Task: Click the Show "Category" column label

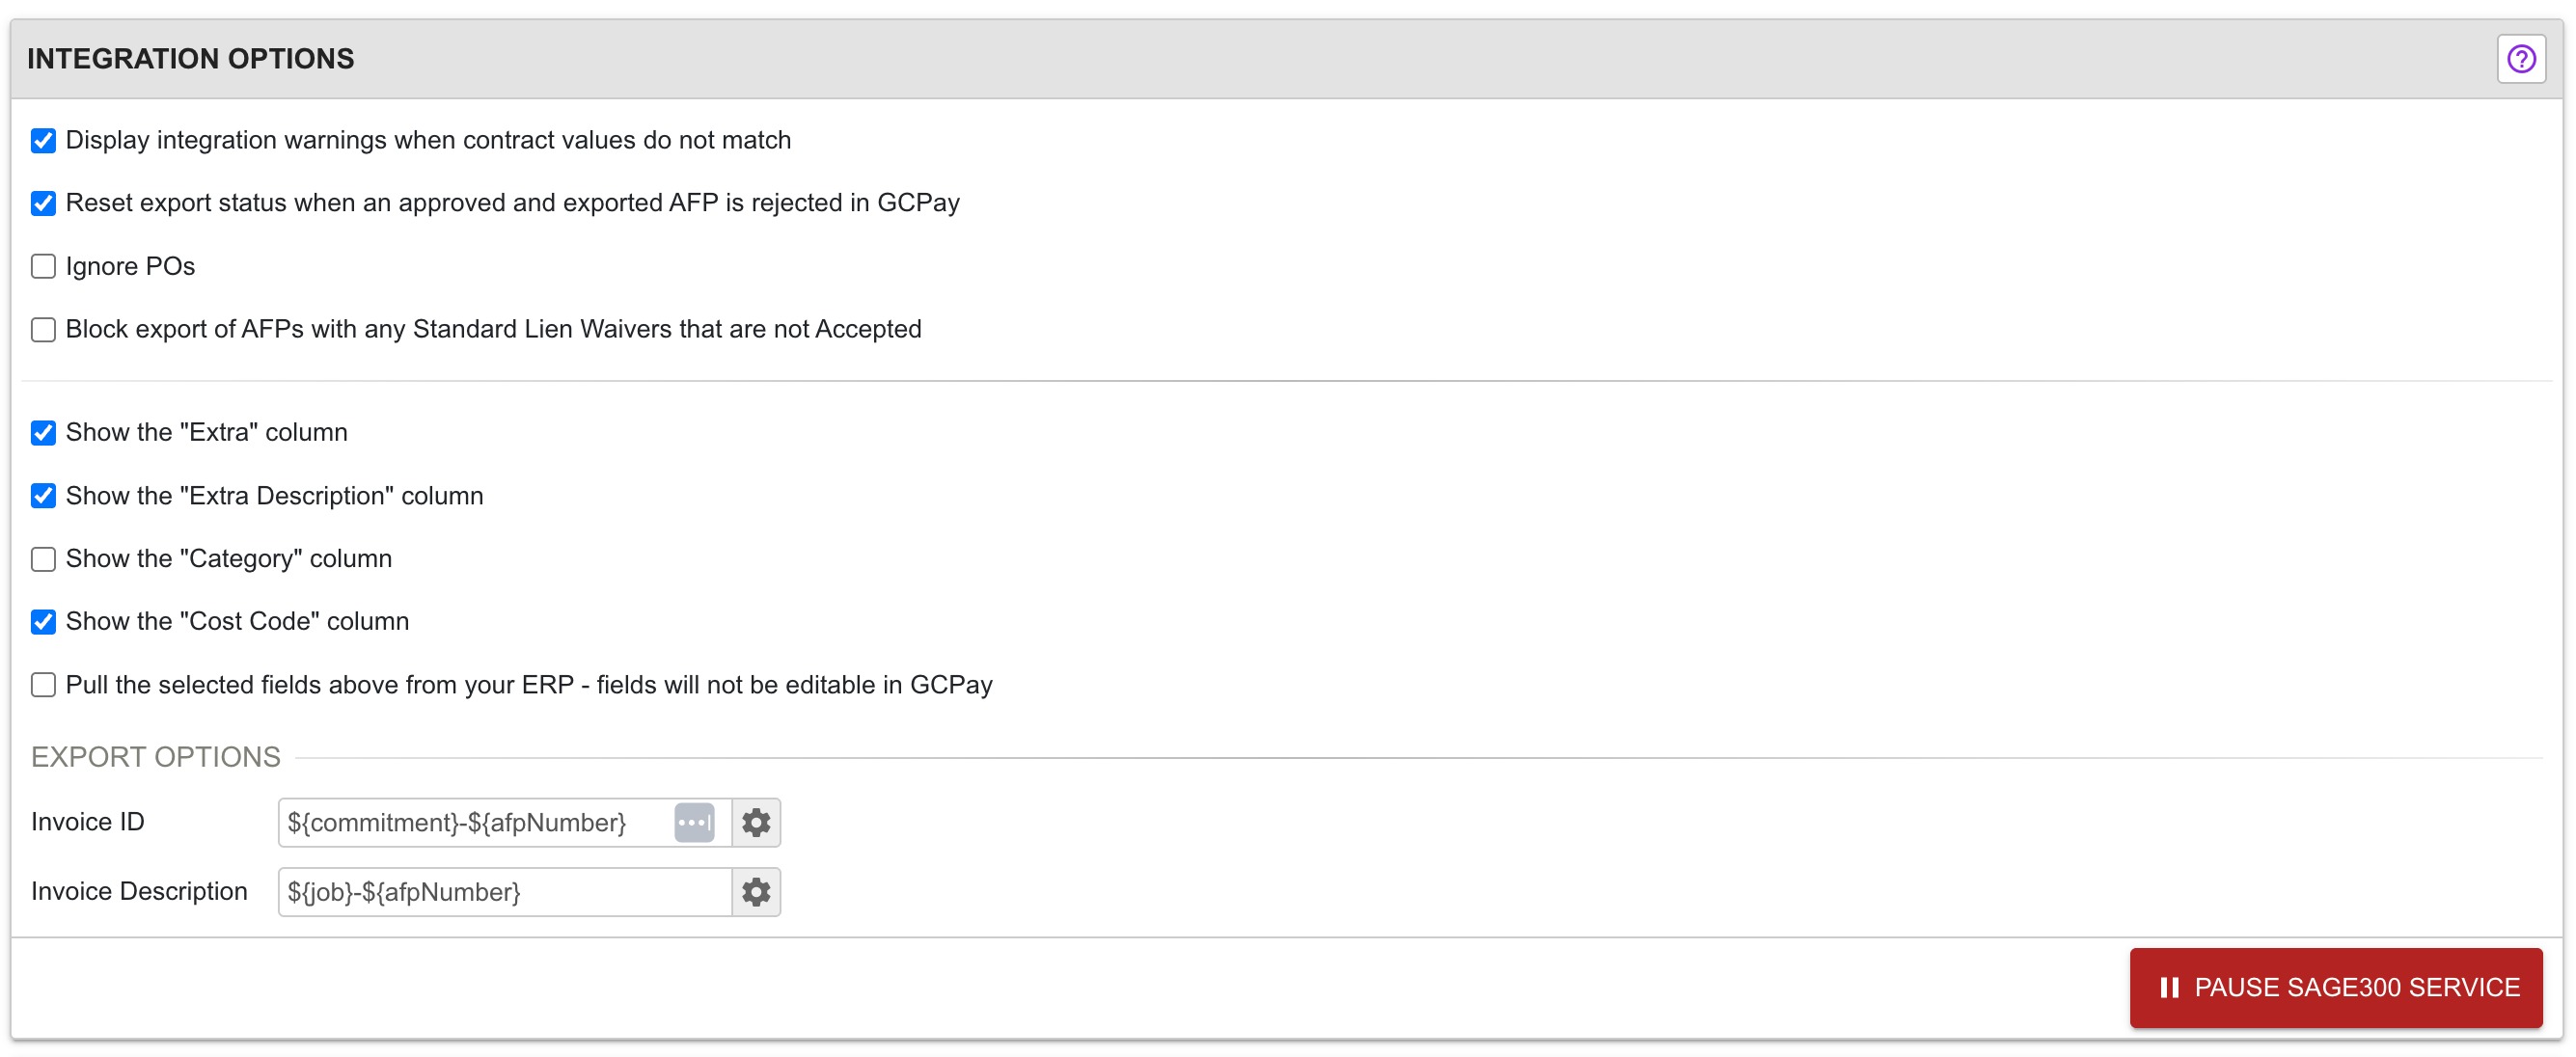Action: [x=228, y=559]
